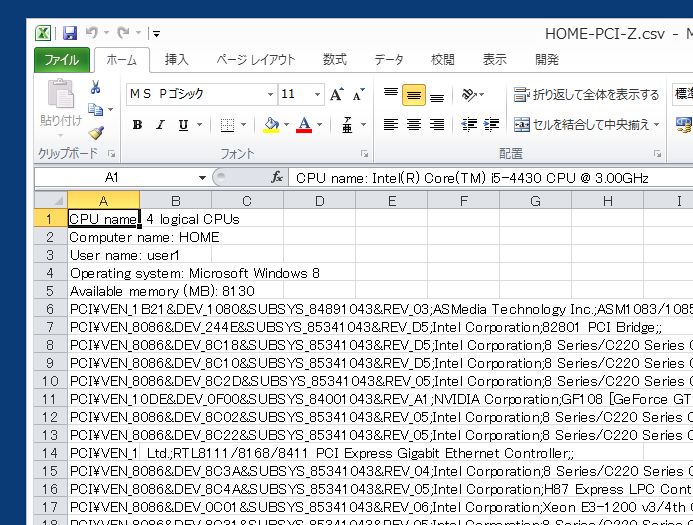This screenshot has width=693, height=525.
Task: Copy the selection with the copy icon
Action: click(95, 109)
